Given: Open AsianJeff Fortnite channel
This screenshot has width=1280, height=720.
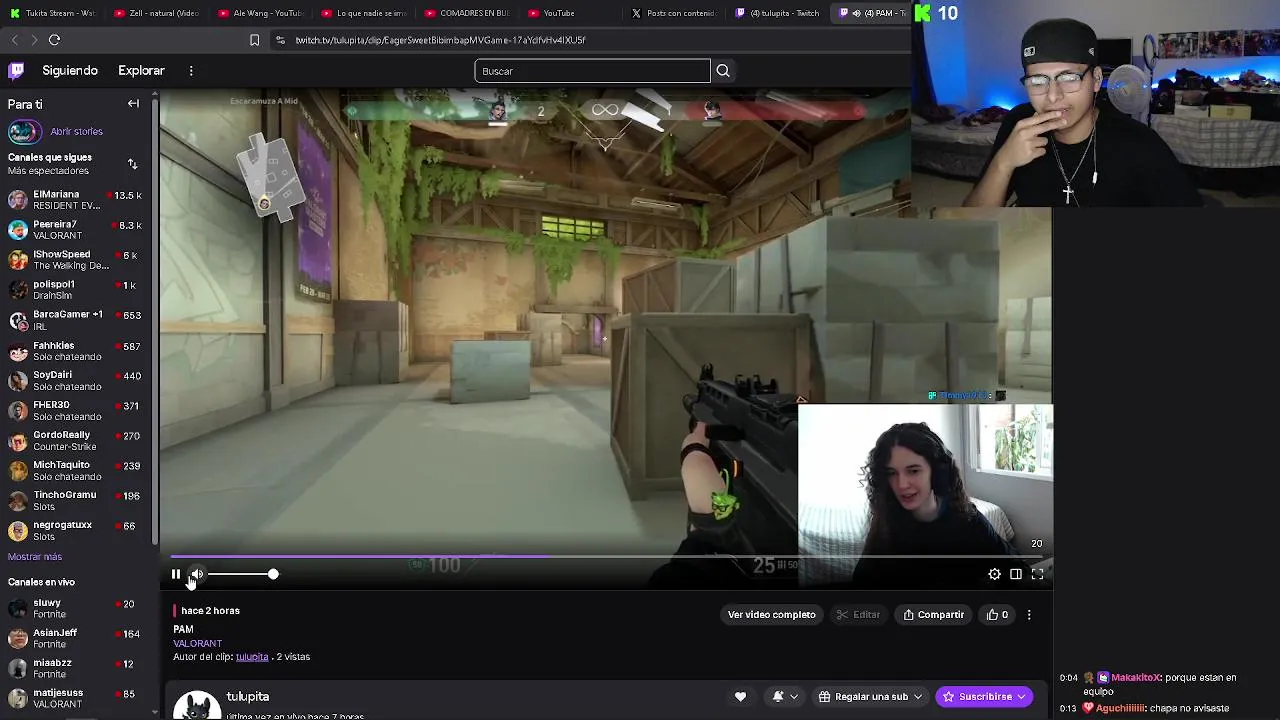Looking at the screenshot, I should (x=76, y=638).
